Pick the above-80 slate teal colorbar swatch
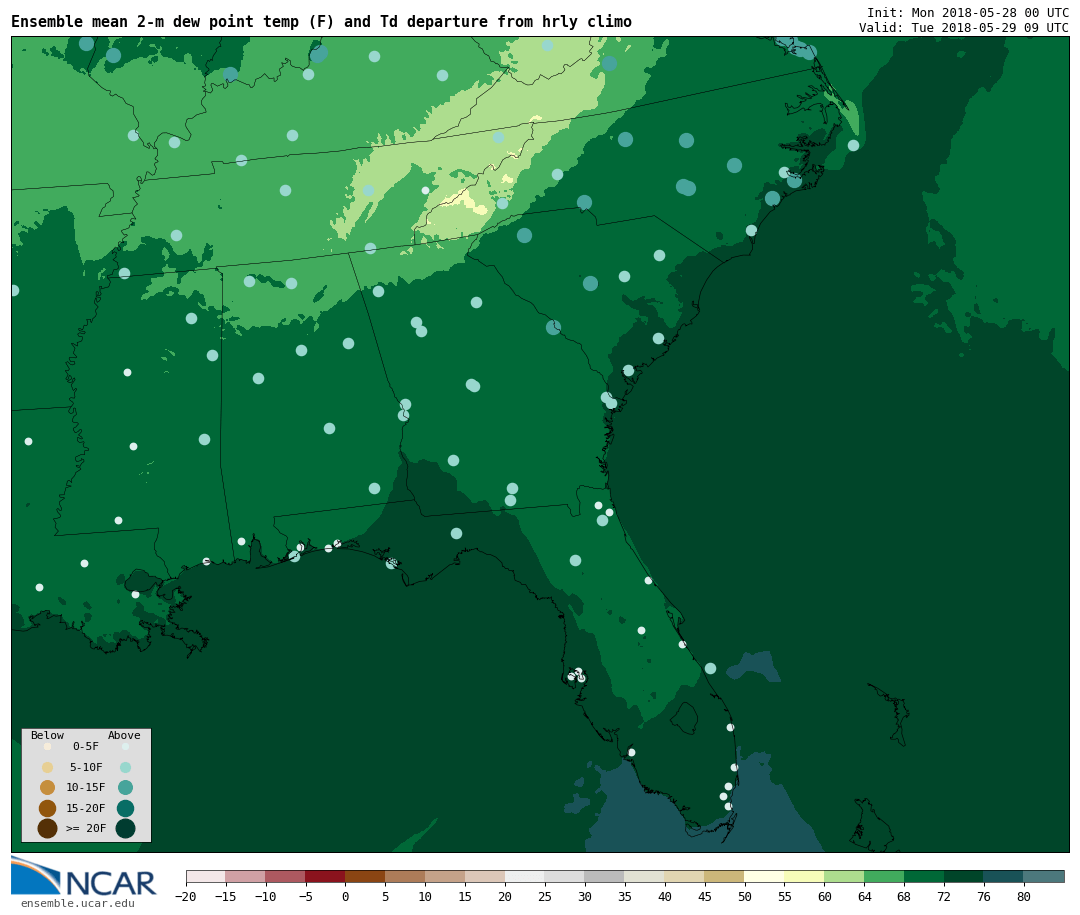Viewport: 1080px width, 915px height. click(x=1044, y=876)
